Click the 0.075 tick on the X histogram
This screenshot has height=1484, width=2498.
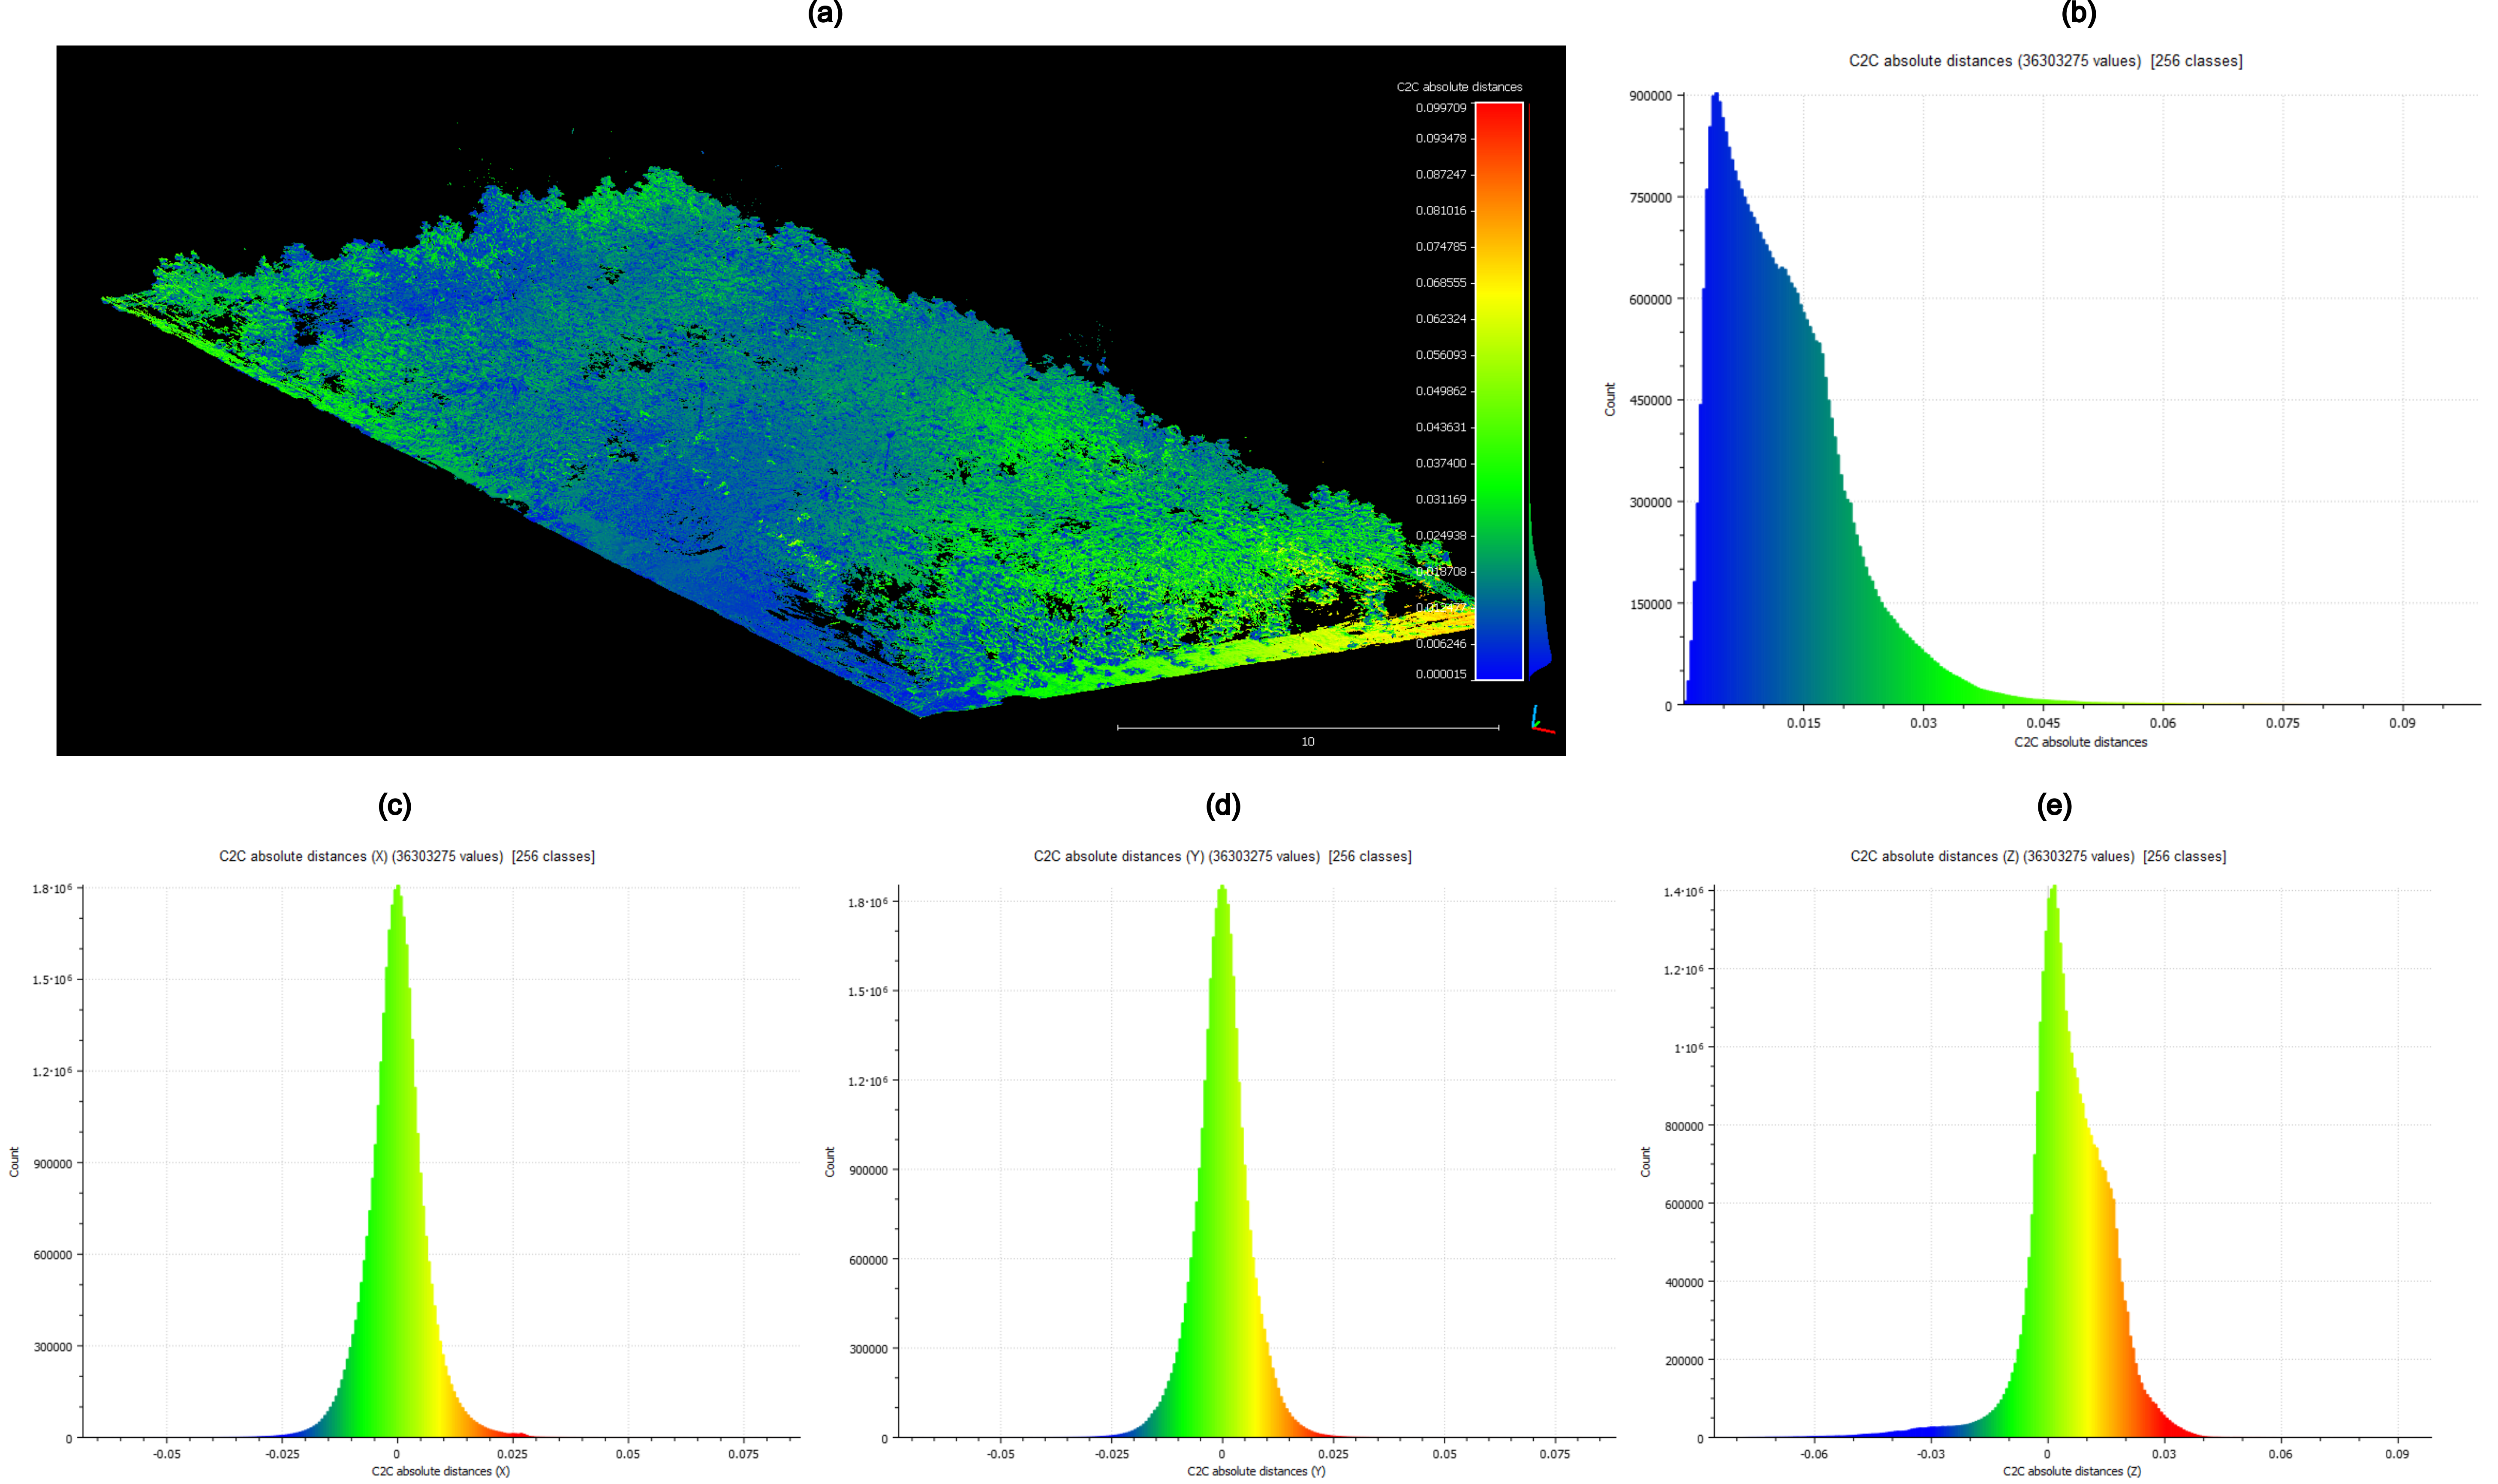743,1454
